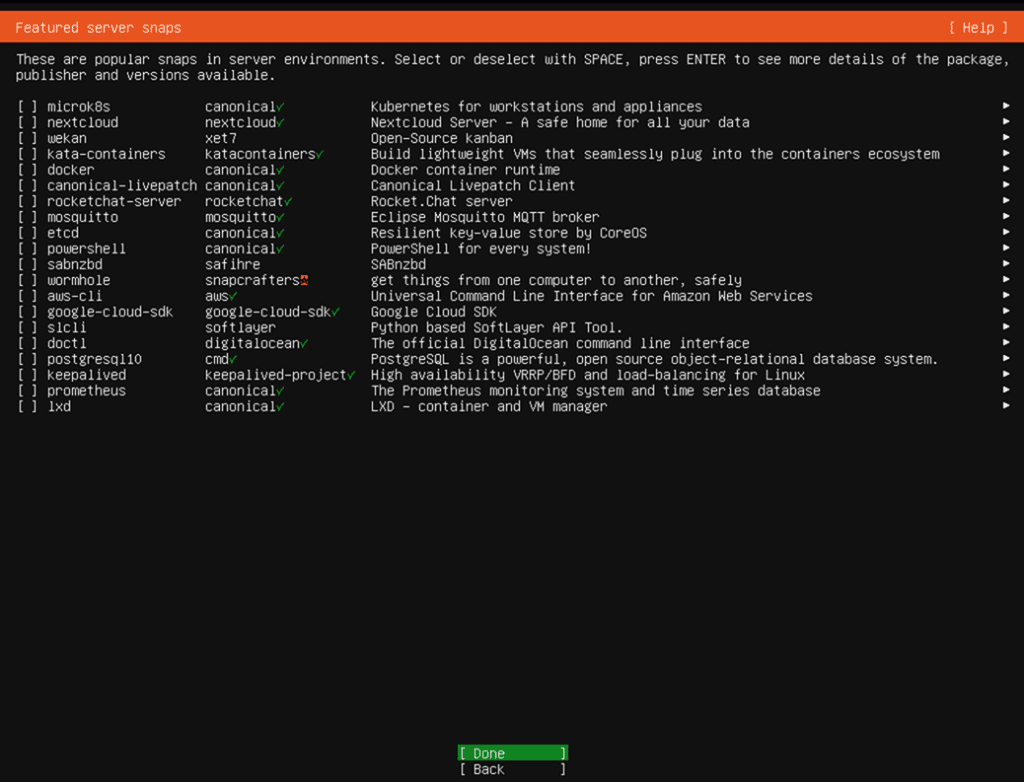This screenshot has height=782, width=1024.
Task: Expand the postgresql10 row arrow
Action: click(1006, 359)
